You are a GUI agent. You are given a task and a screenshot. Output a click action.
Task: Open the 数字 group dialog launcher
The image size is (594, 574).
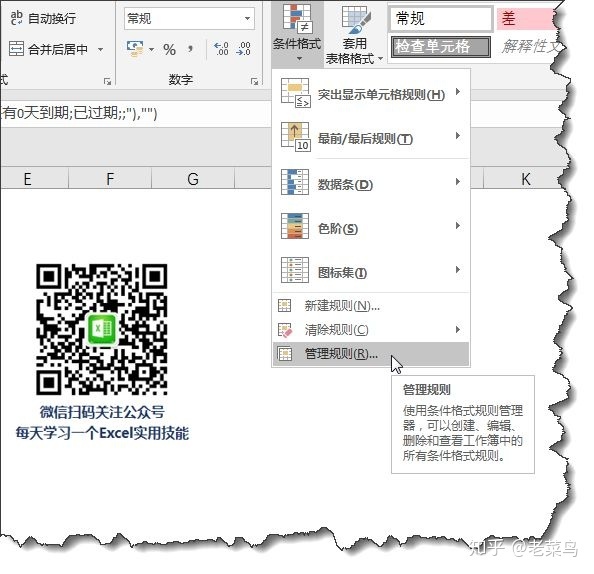tap(254, 81)
